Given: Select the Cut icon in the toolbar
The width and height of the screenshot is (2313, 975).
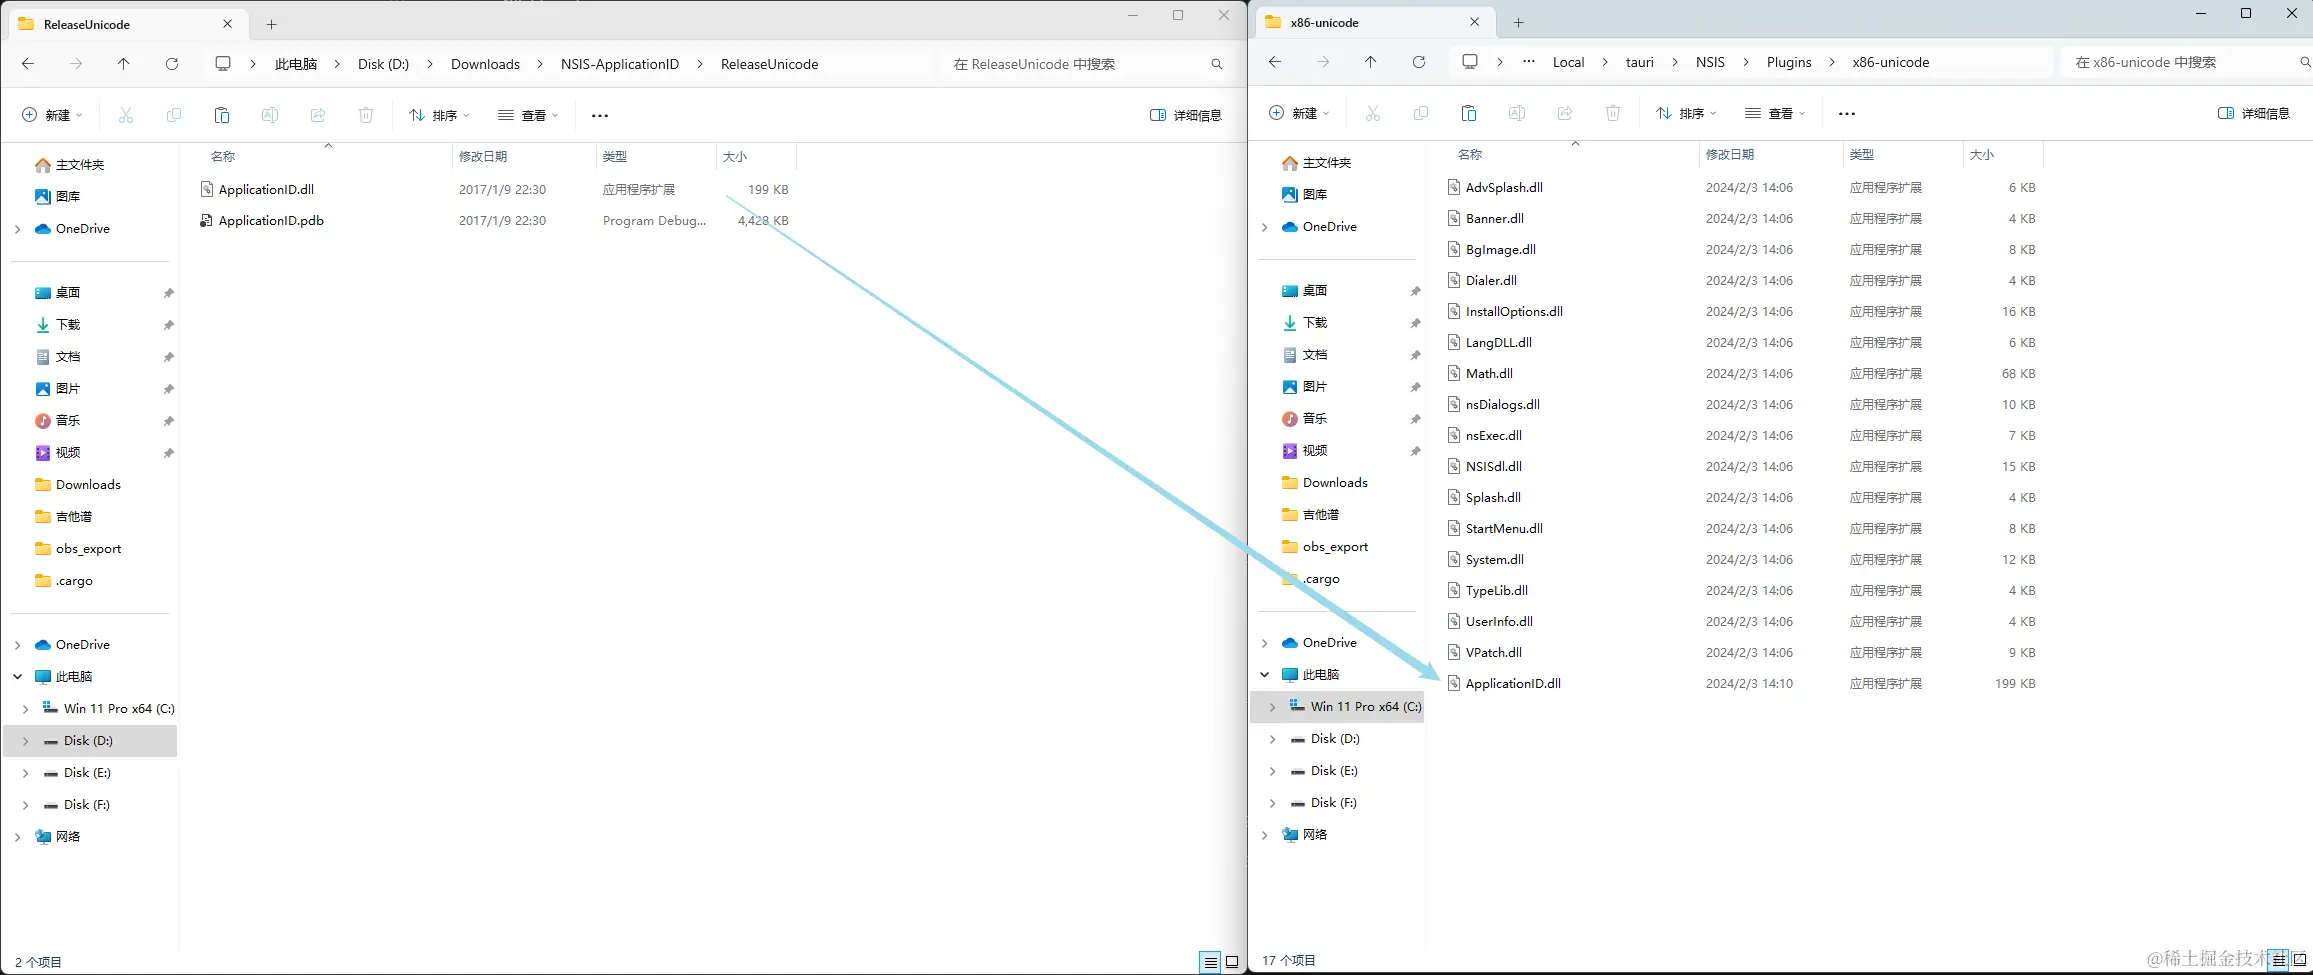Looking at the screenshot, I should coord(126,115).
